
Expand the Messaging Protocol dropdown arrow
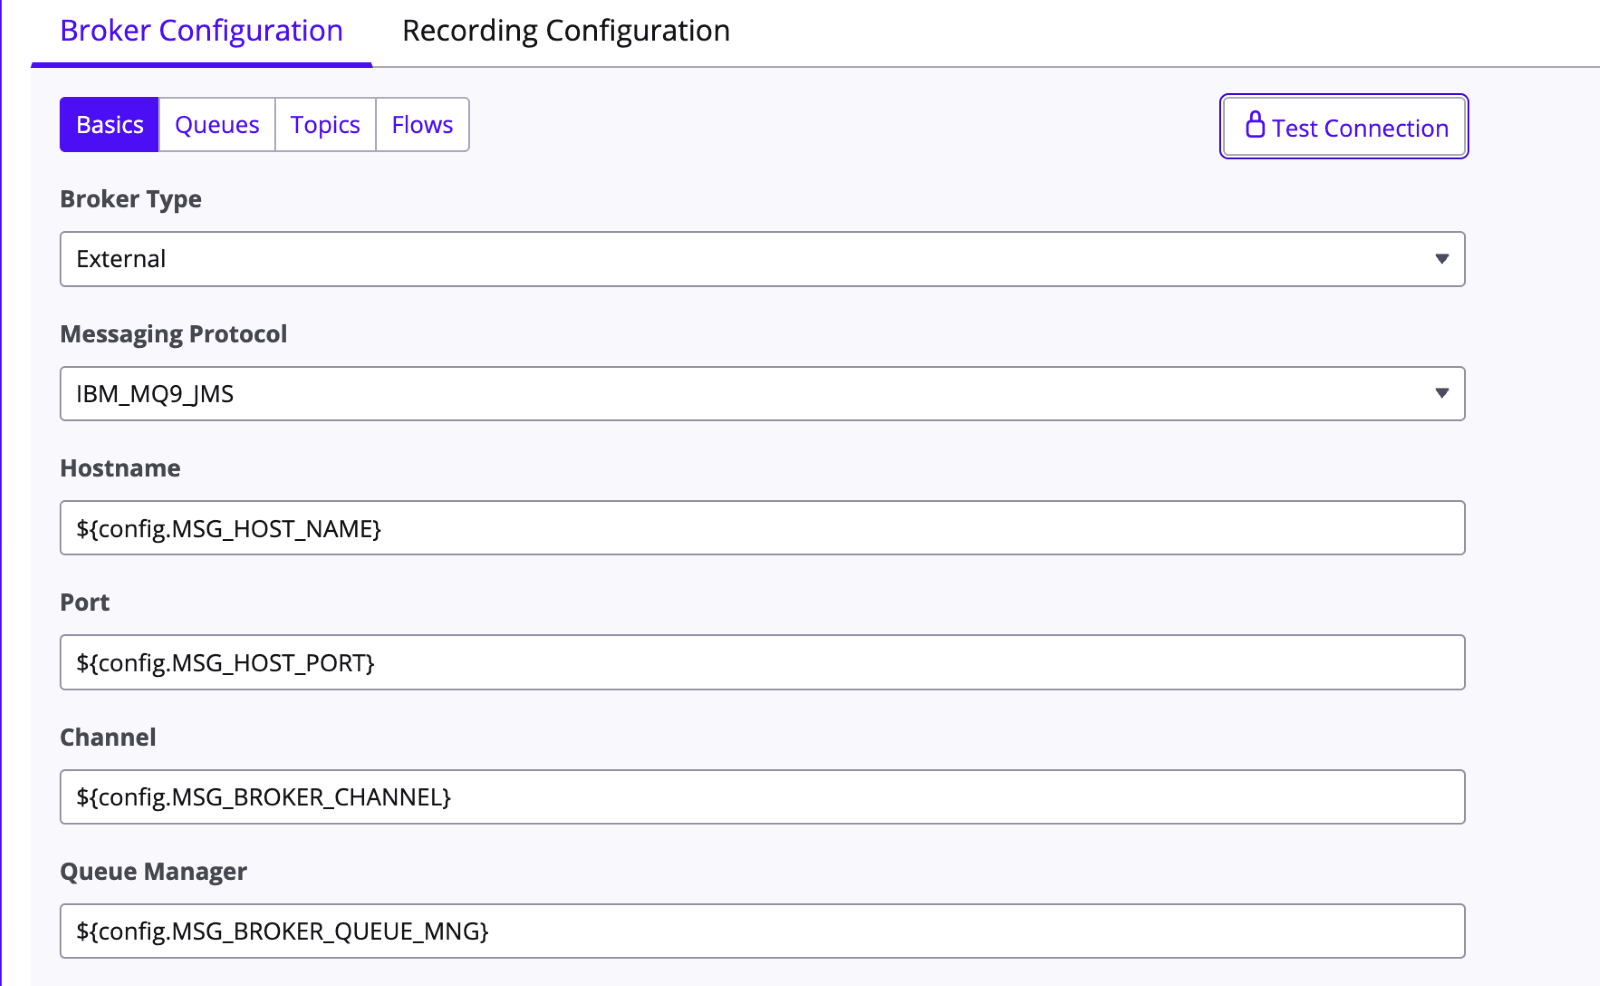click(x=1441, y=394)
